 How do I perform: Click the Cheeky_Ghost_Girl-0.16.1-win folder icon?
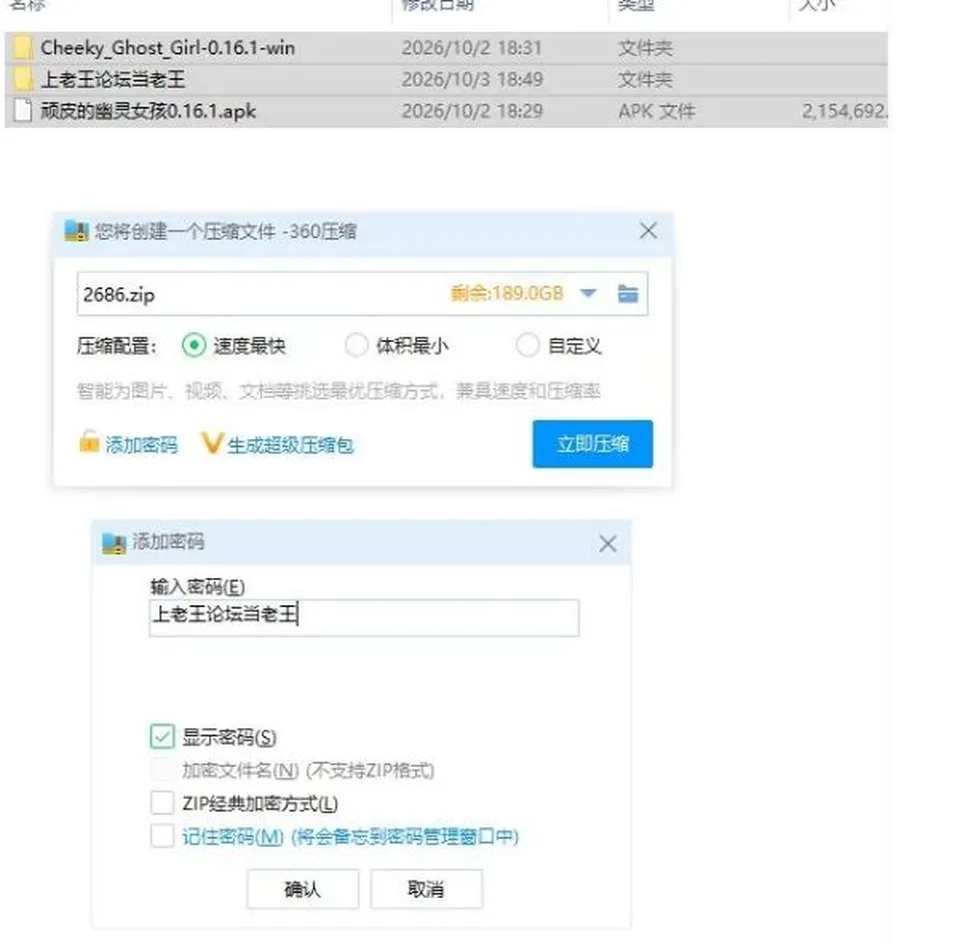[x=22, y=48]
